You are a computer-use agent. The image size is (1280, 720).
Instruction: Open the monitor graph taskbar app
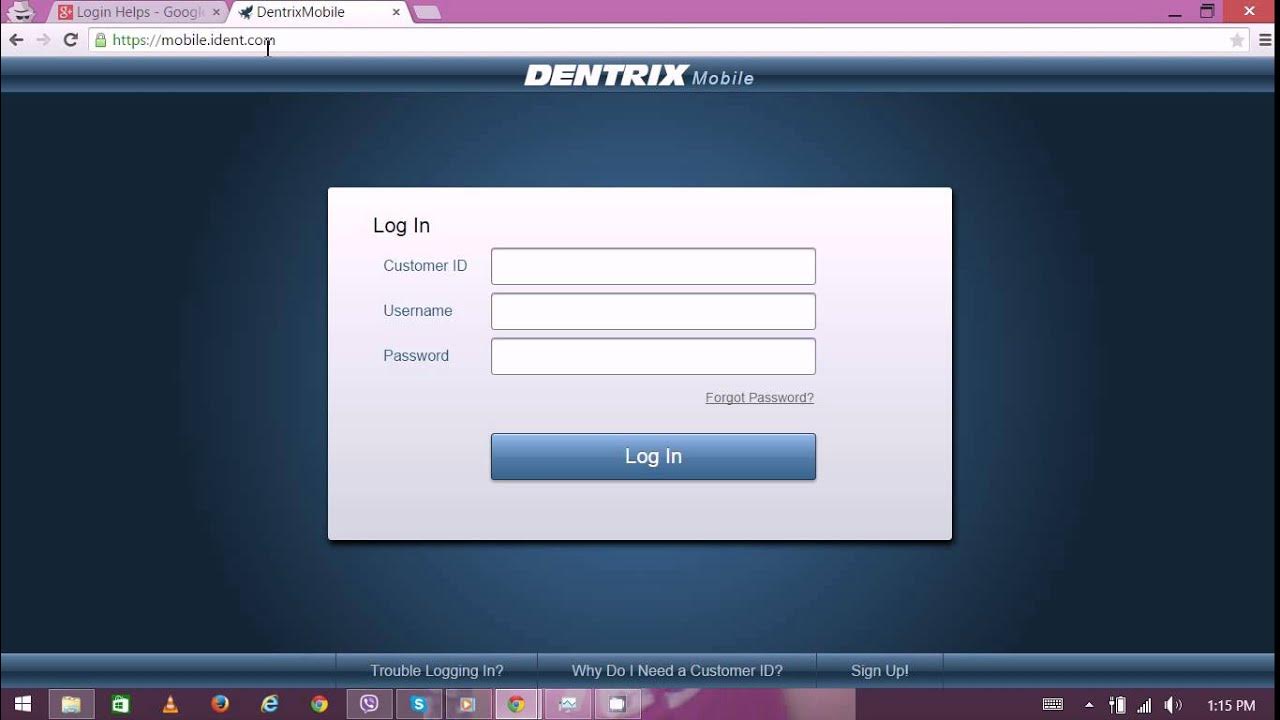click(x=568, y=704)
